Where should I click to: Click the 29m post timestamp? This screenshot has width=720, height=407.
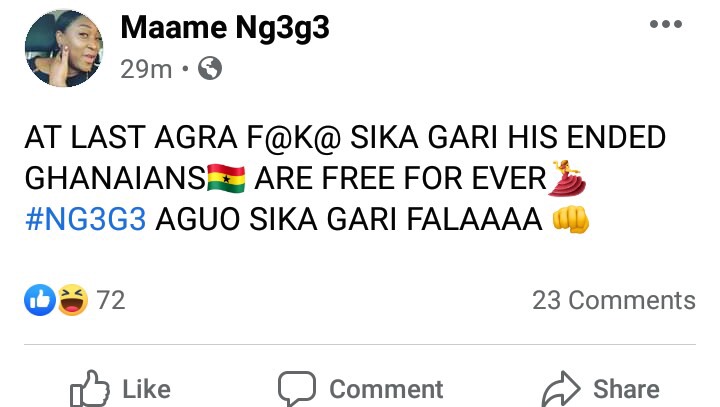point(146,69)
